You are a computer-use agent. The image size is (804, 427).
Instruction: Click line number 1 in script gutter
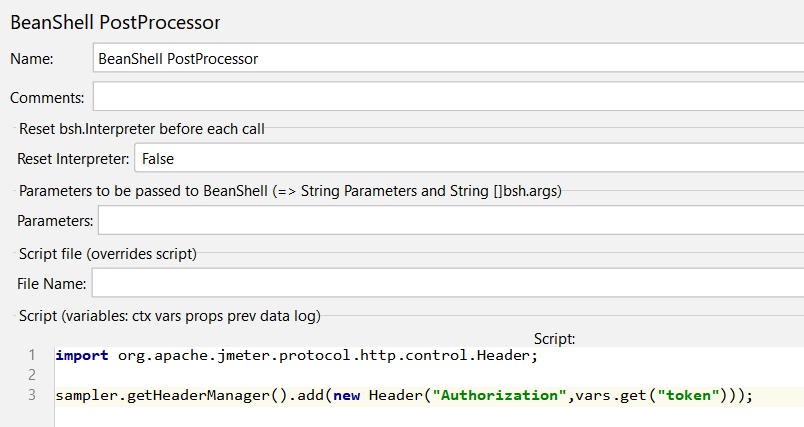(32, 355)
